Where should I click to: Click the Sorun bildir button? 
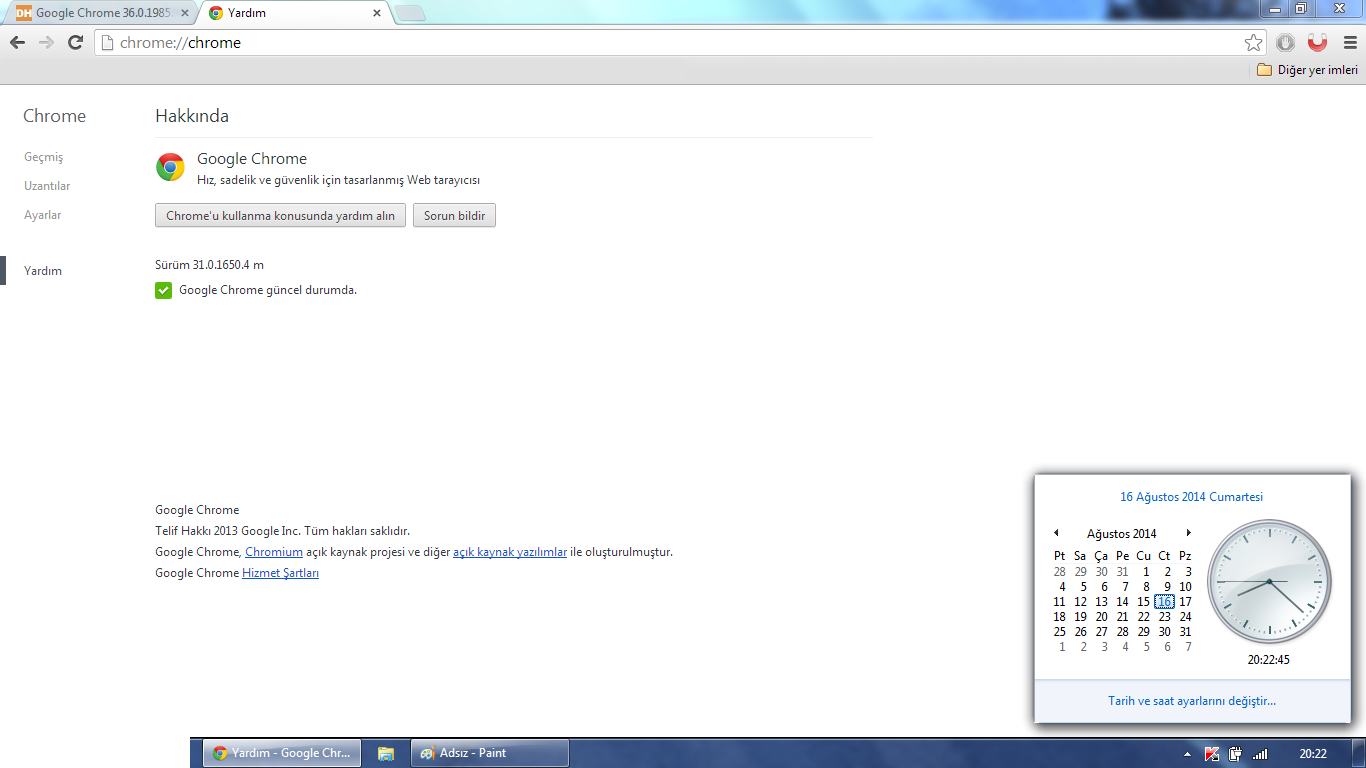454,216
